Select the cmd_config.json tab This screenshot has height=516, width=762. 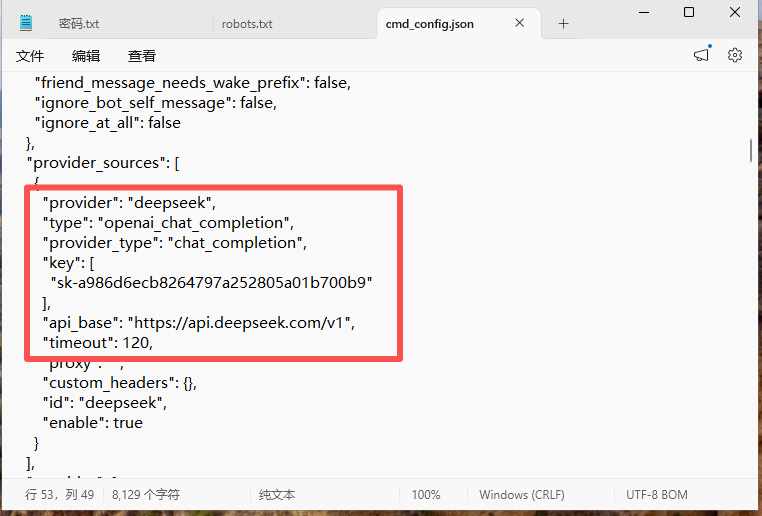coord(430,24)
